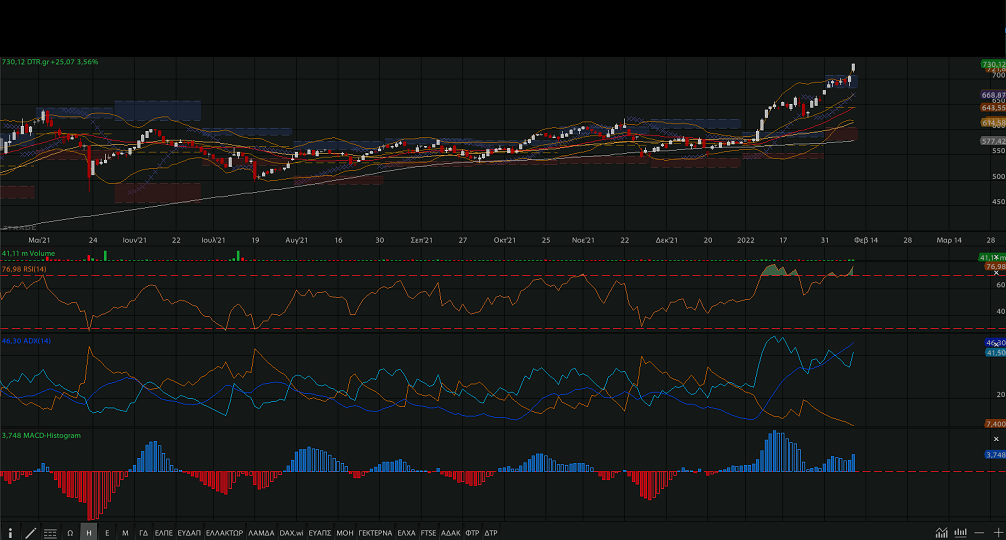The height and width of the screenshot is (540, 1006).
Task: Click the crosshair icon at bottom right
Action: pyautogui.click(x=960, y=533)
